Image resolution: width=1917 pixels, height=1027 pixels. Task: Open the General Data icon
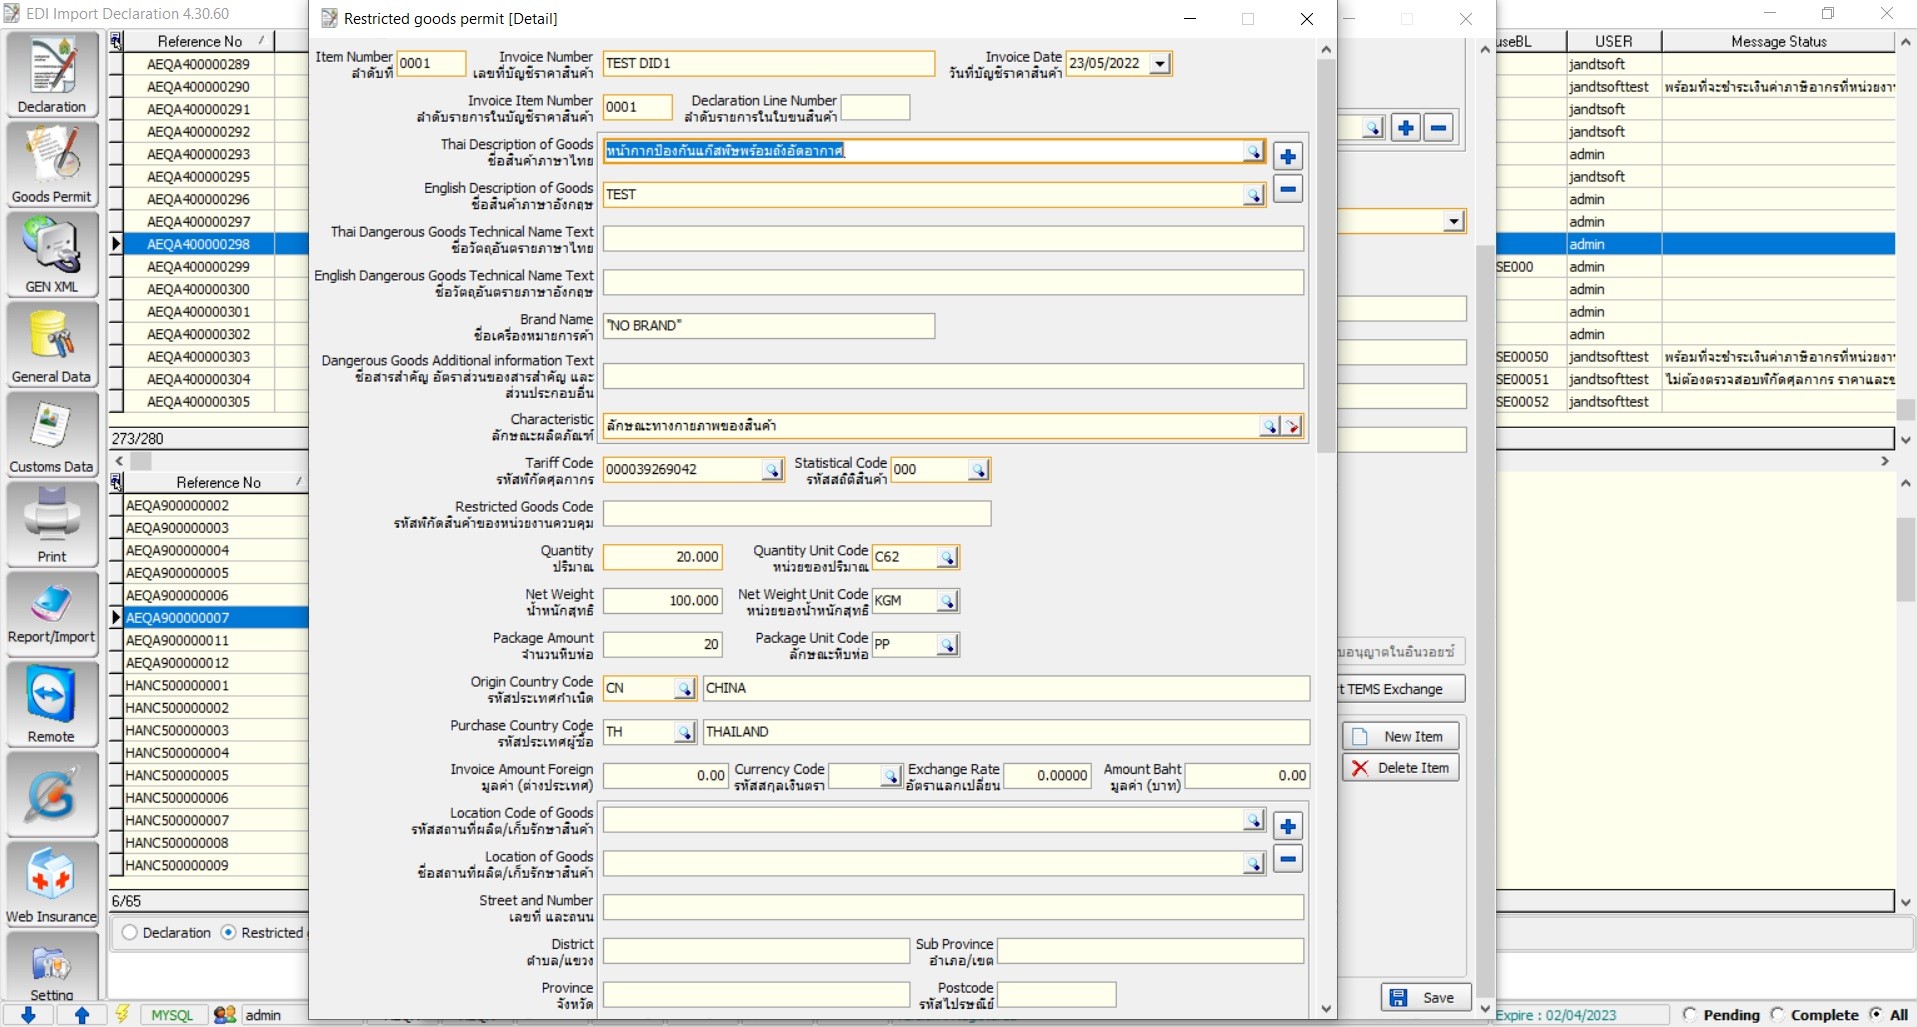[52, 344]
